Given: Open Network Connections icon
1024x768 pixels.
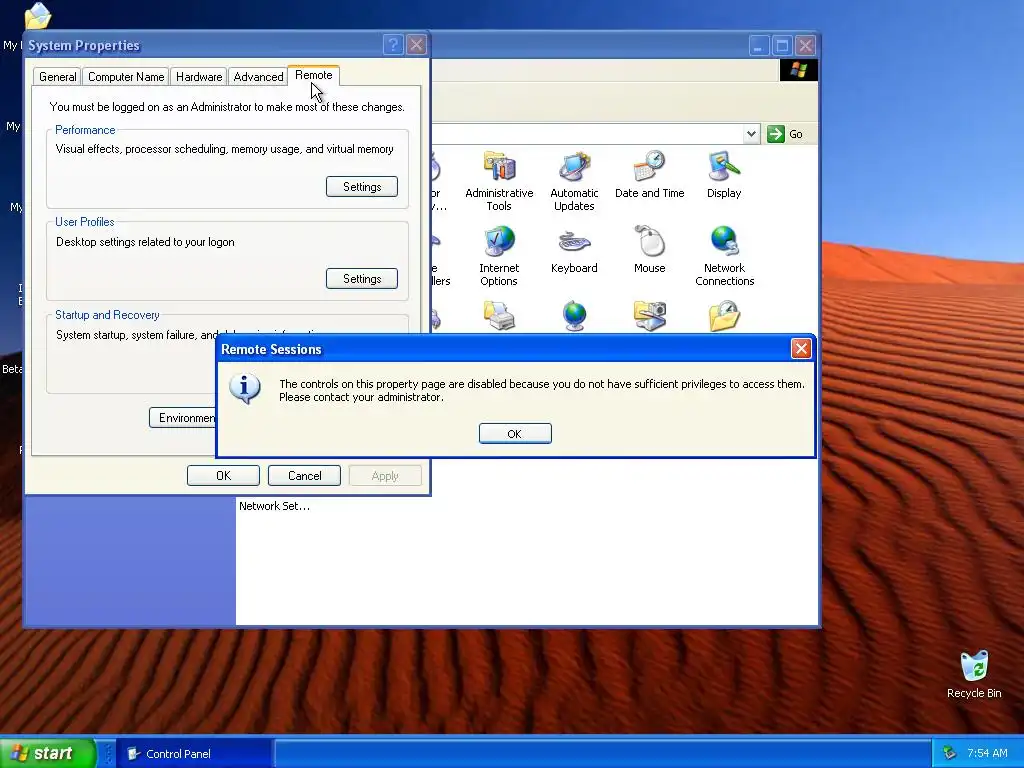Looking at the screenshot, I should [724, 255].
